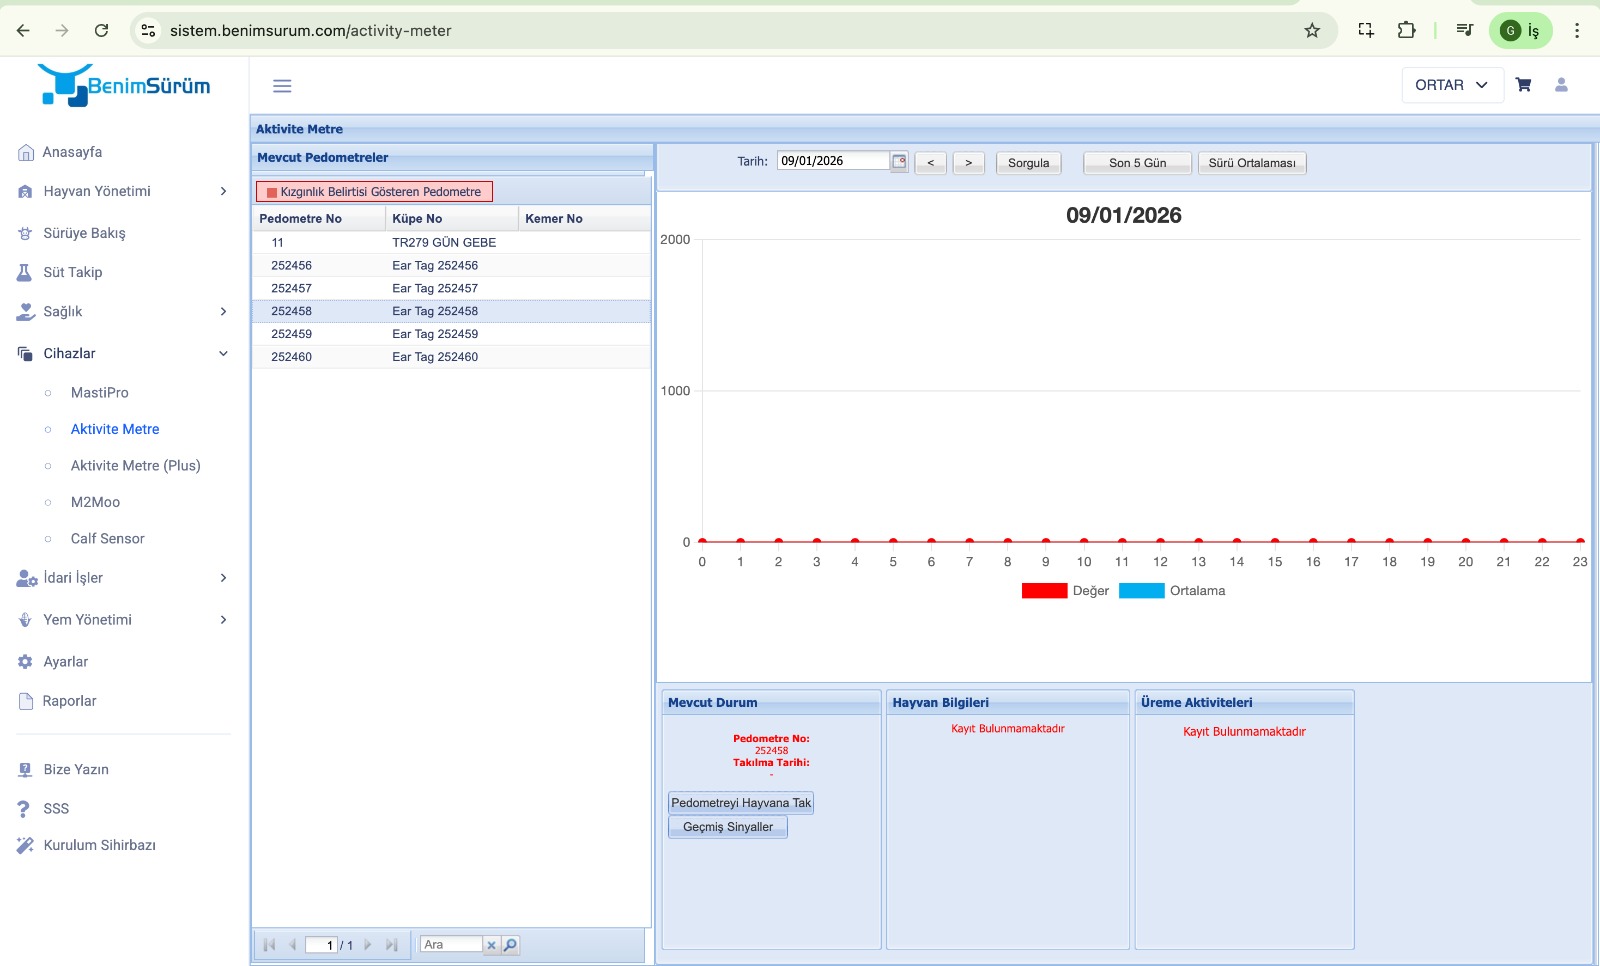Click the Tarih date input field
Image resolution: width=1600 pixels, height=966 pixels.
(x=832, y=161)
